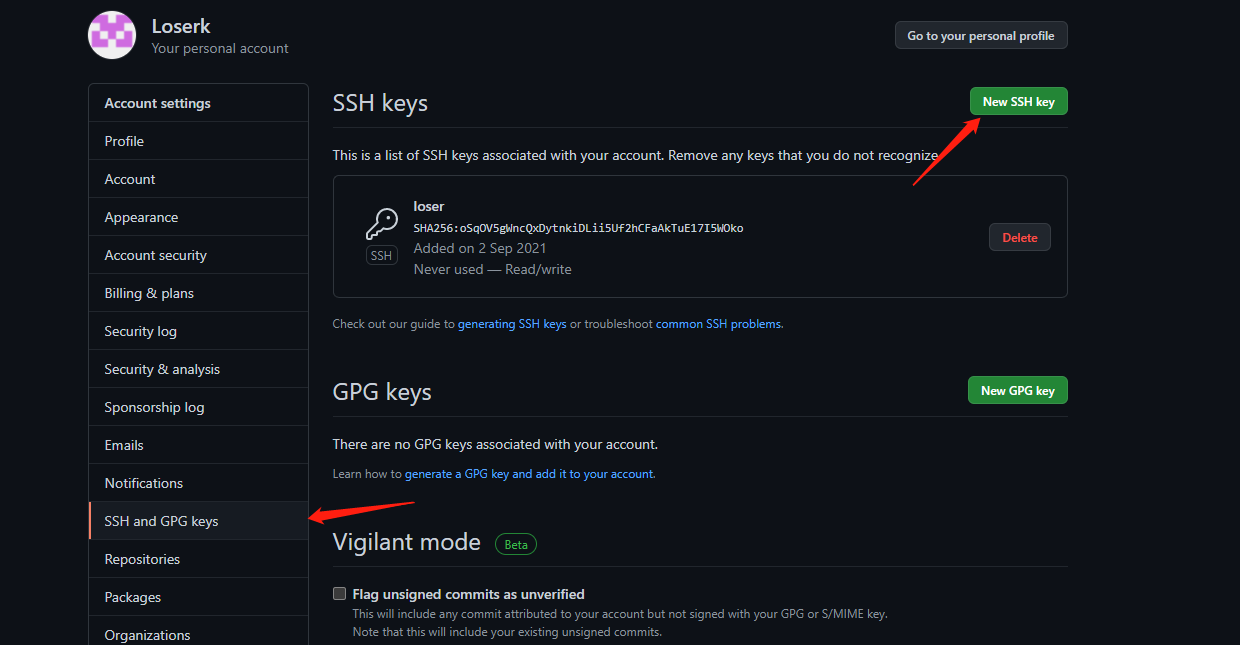Click the SSH key icon for loser

pos(381,224)
